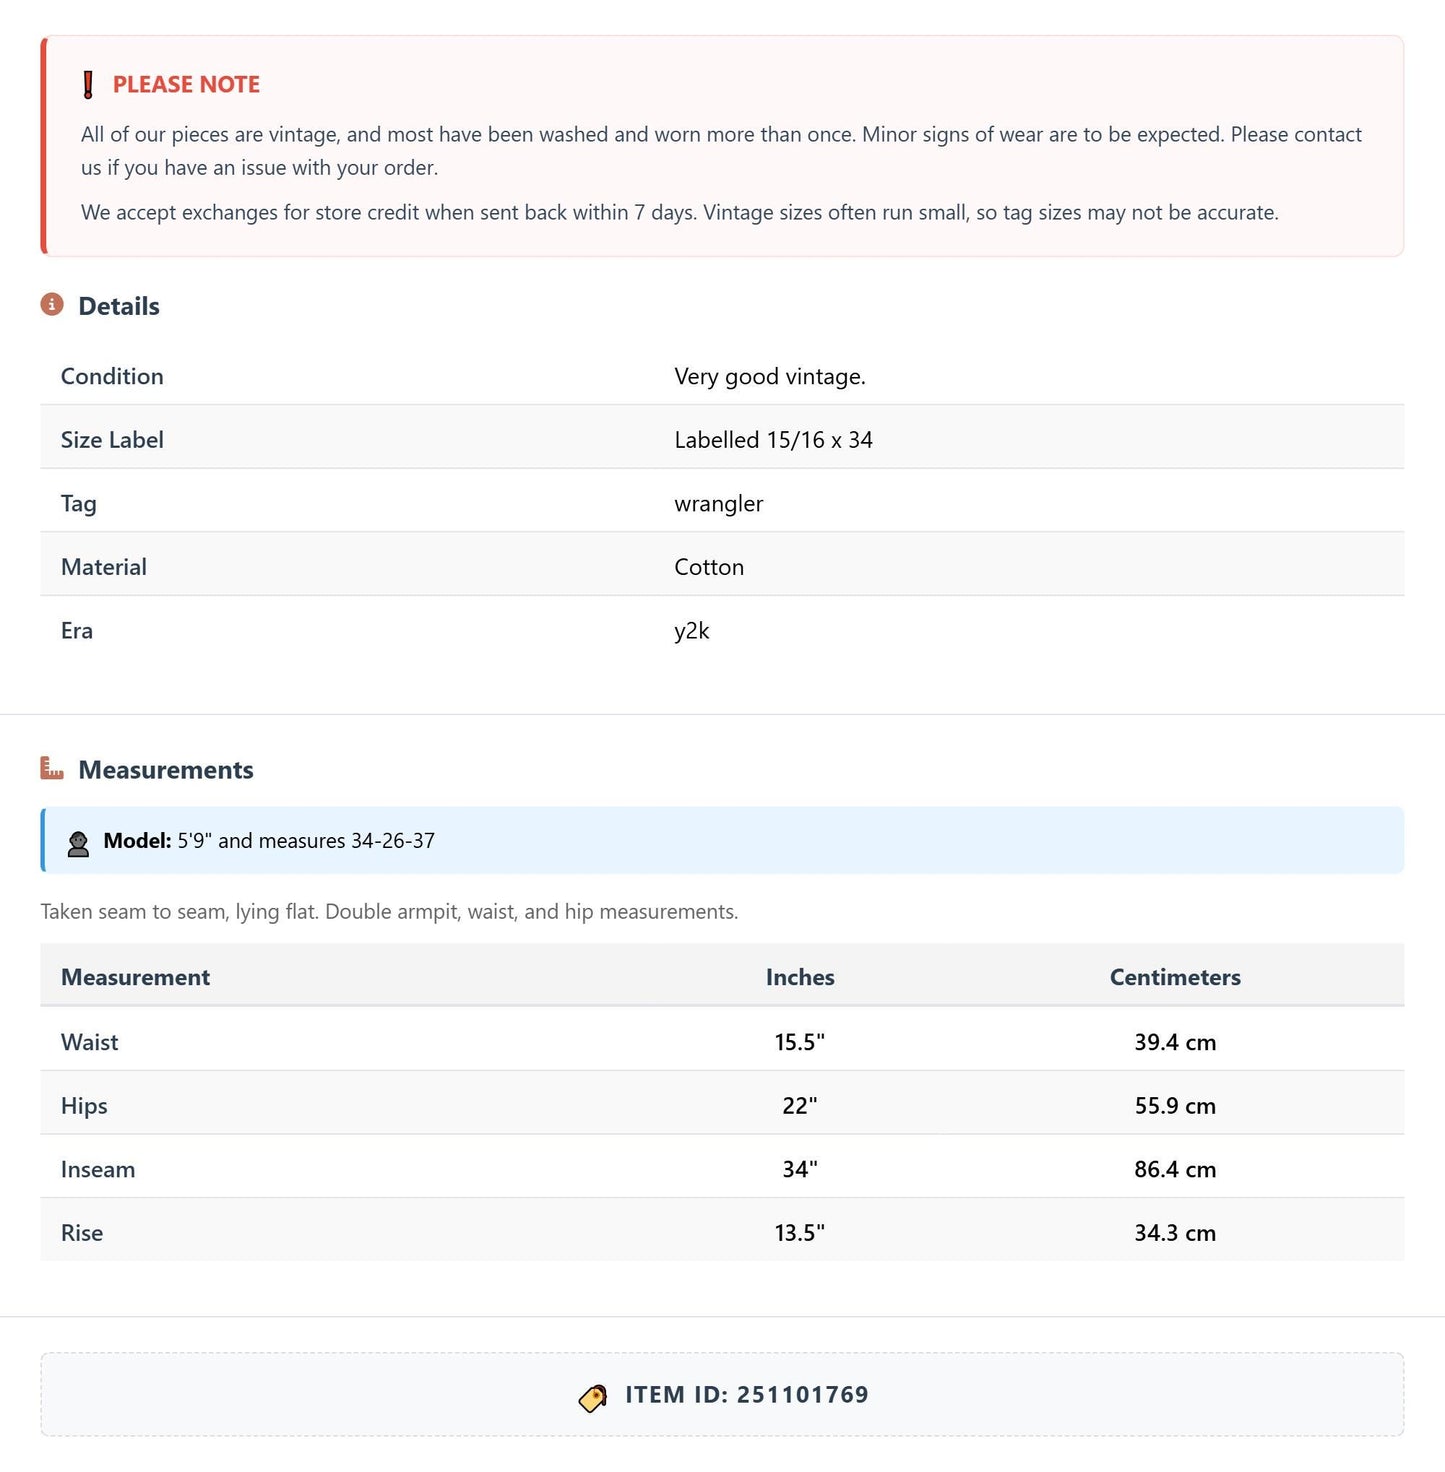Click the ITEM ID 251101769 text
1445x1472 pixels.
coord(747,1395)
